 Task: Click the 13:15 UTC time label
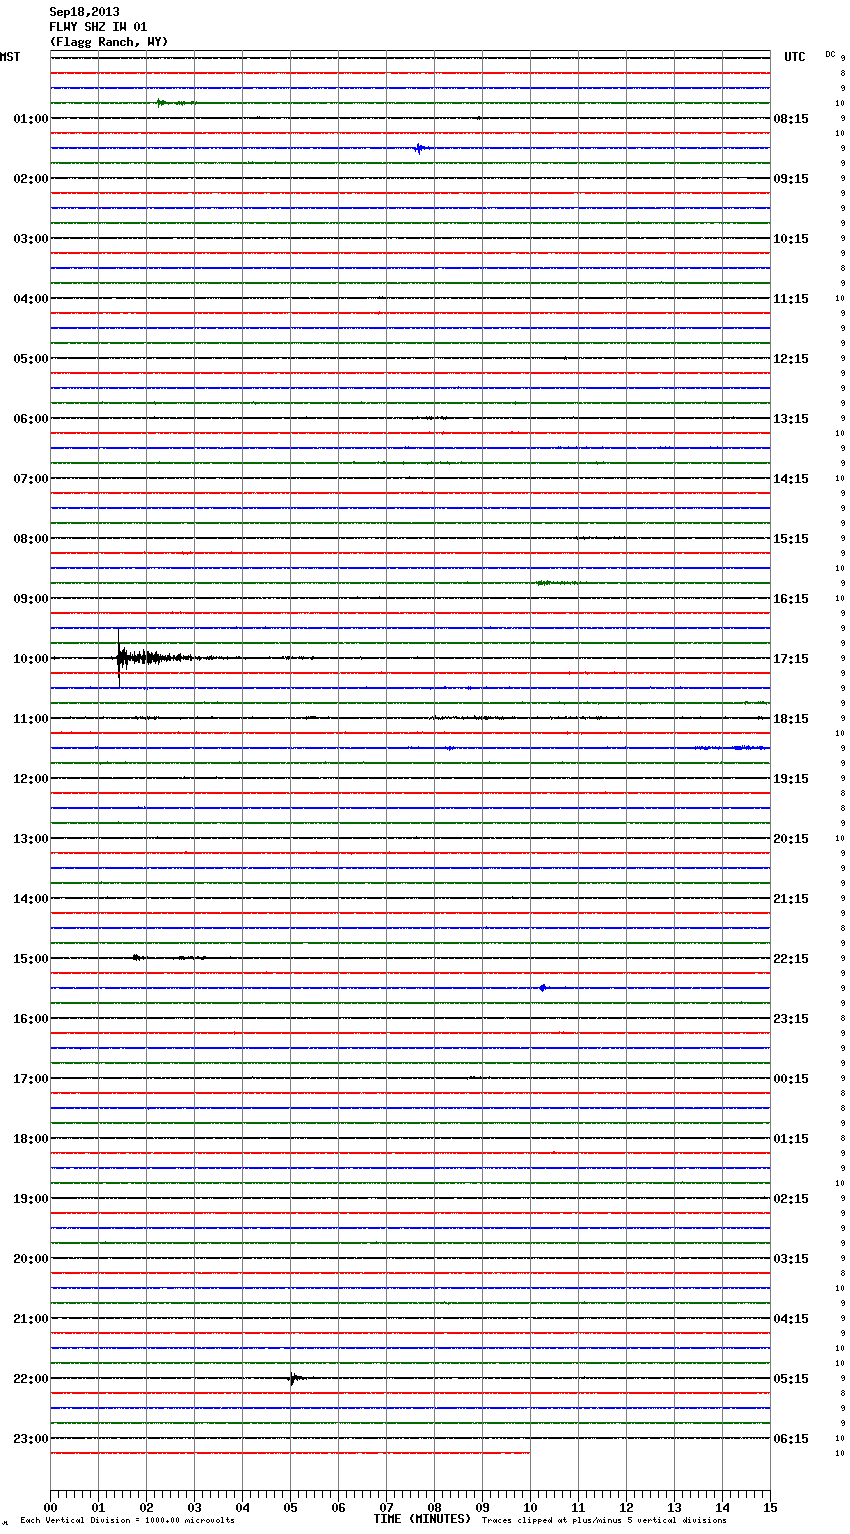[x=791, y=419]
